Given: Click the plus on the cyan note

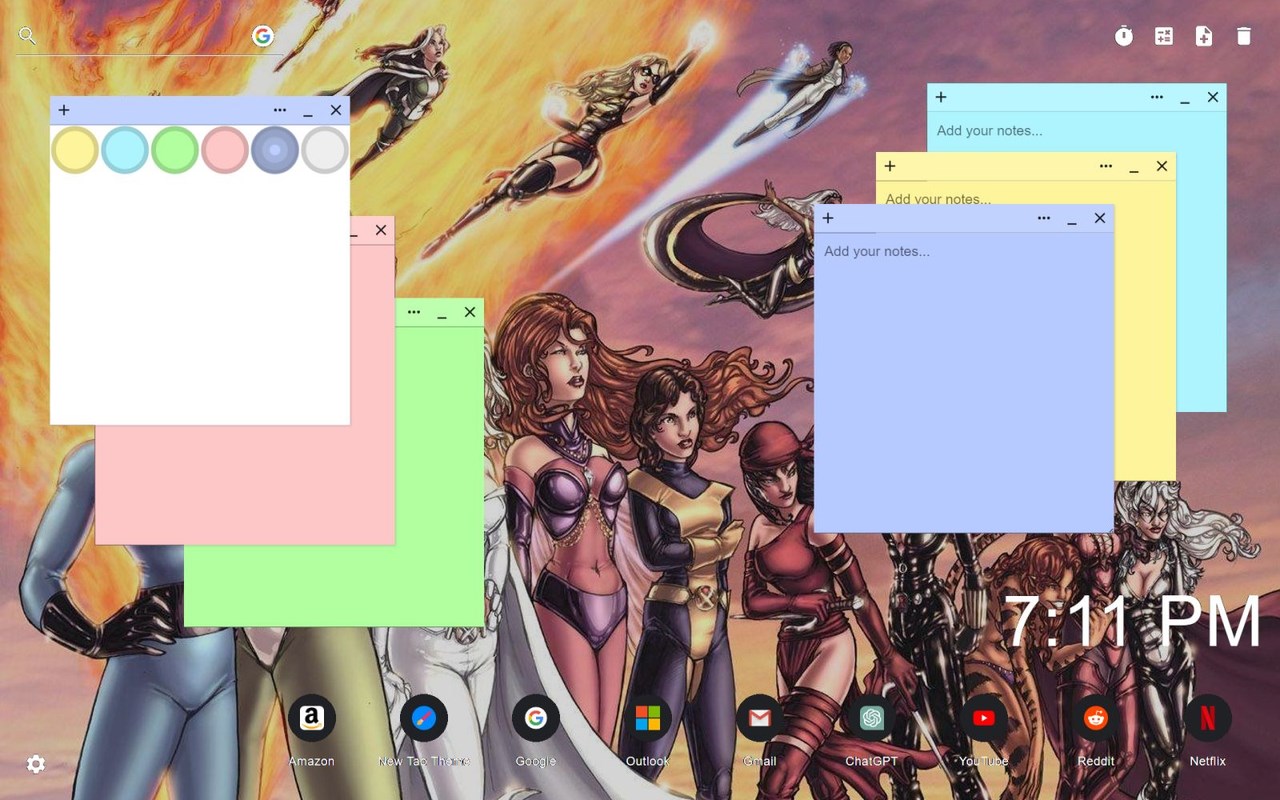Looking at the screenshot, I should coord(941,97).
